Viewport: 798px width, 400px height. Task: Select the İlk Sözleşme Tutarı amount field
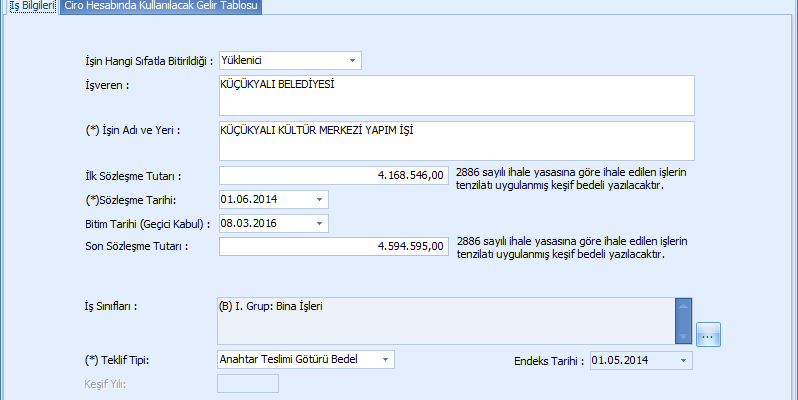[x=332, y=176]
